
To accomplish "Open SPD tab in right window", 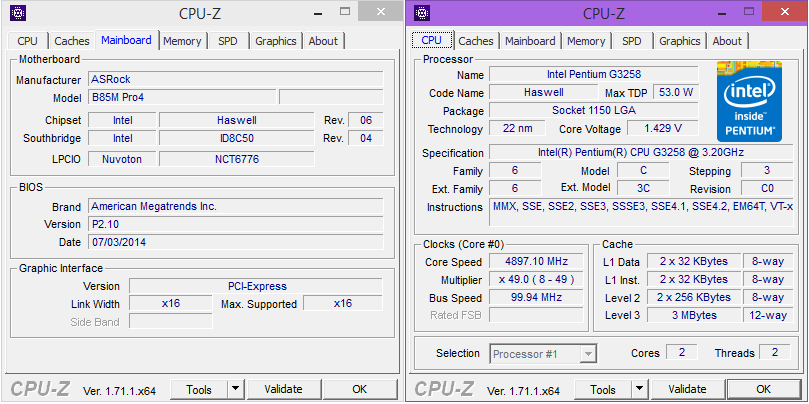I will [x=632, y=41].
